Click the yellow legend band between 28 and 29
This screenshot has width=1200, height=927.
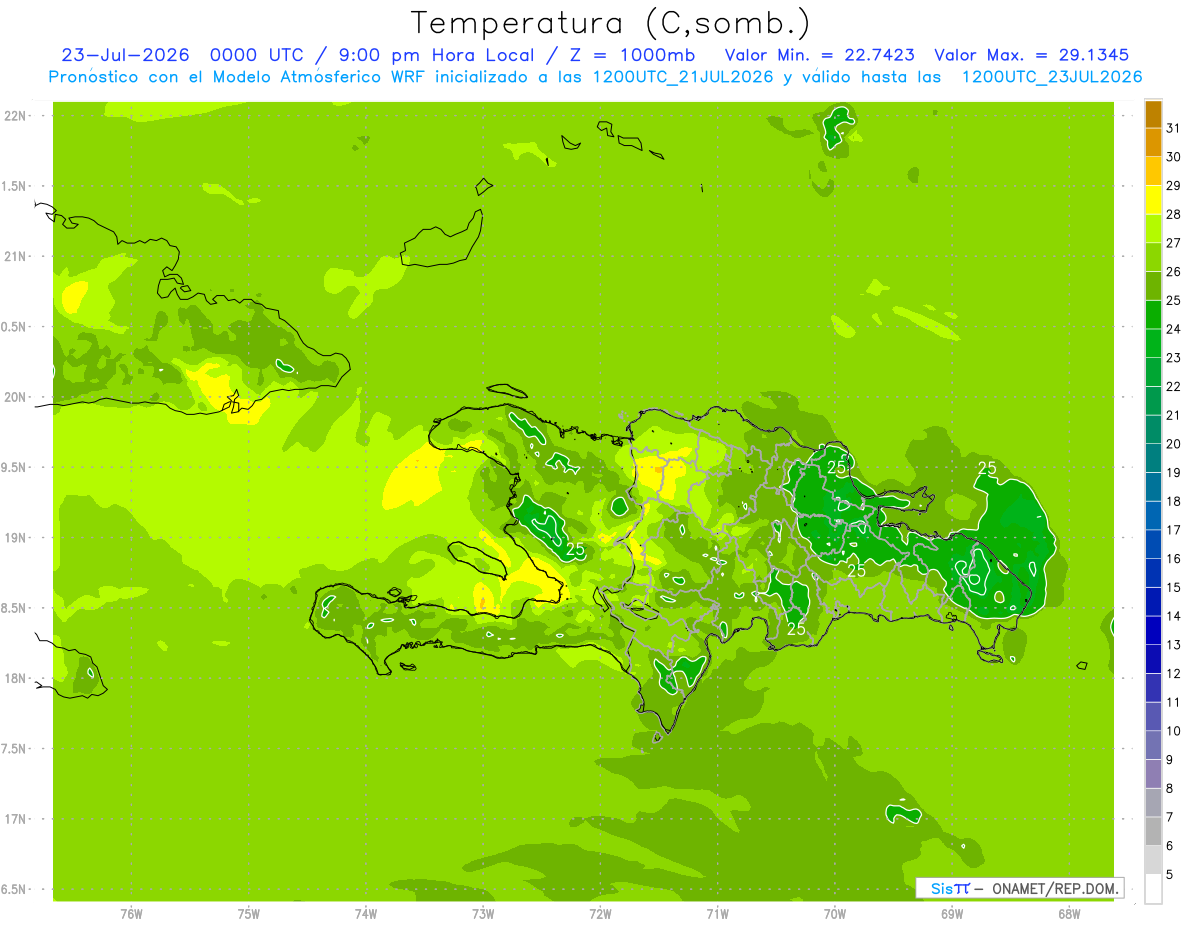(1153, 200)
